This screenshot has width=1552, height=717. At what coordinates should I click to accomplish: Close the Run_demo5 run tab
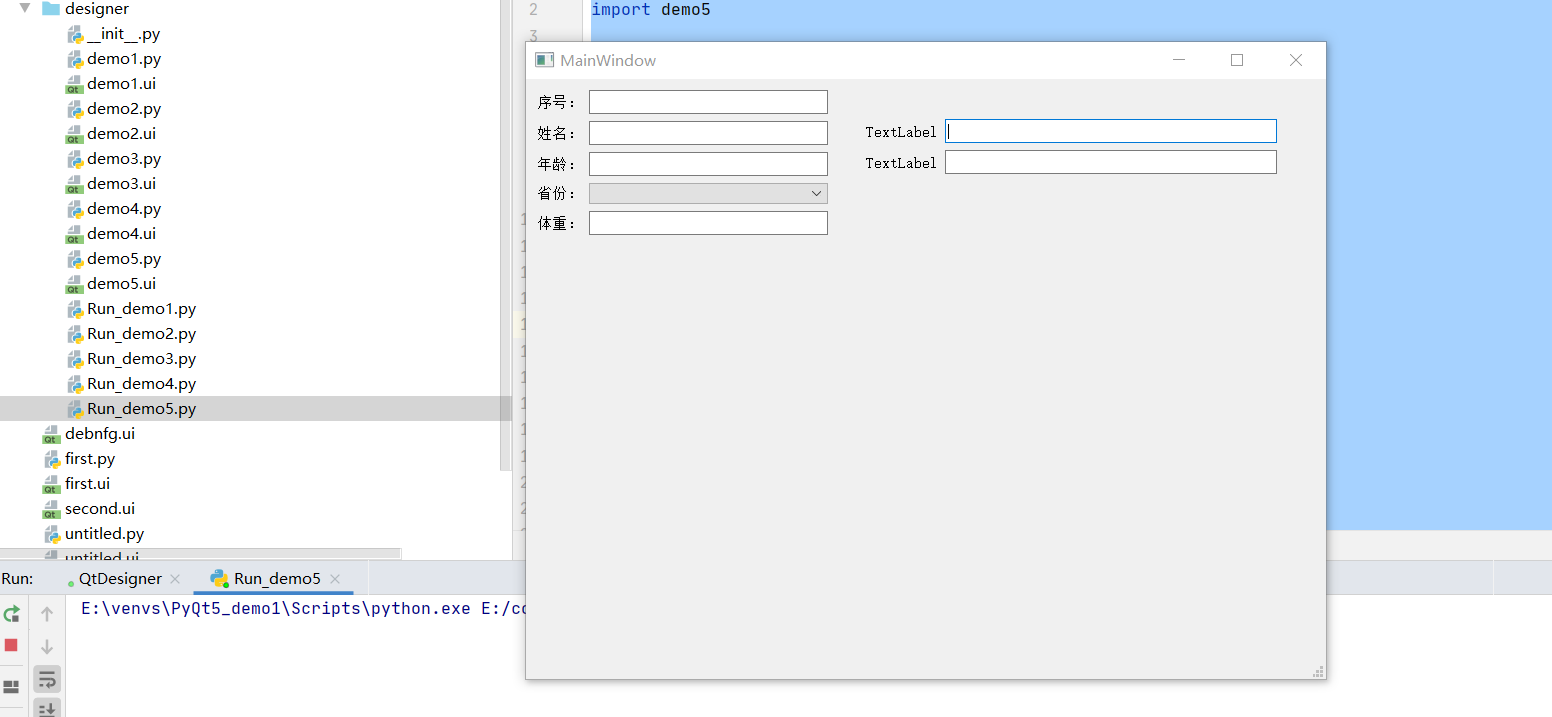coord(335,579)
